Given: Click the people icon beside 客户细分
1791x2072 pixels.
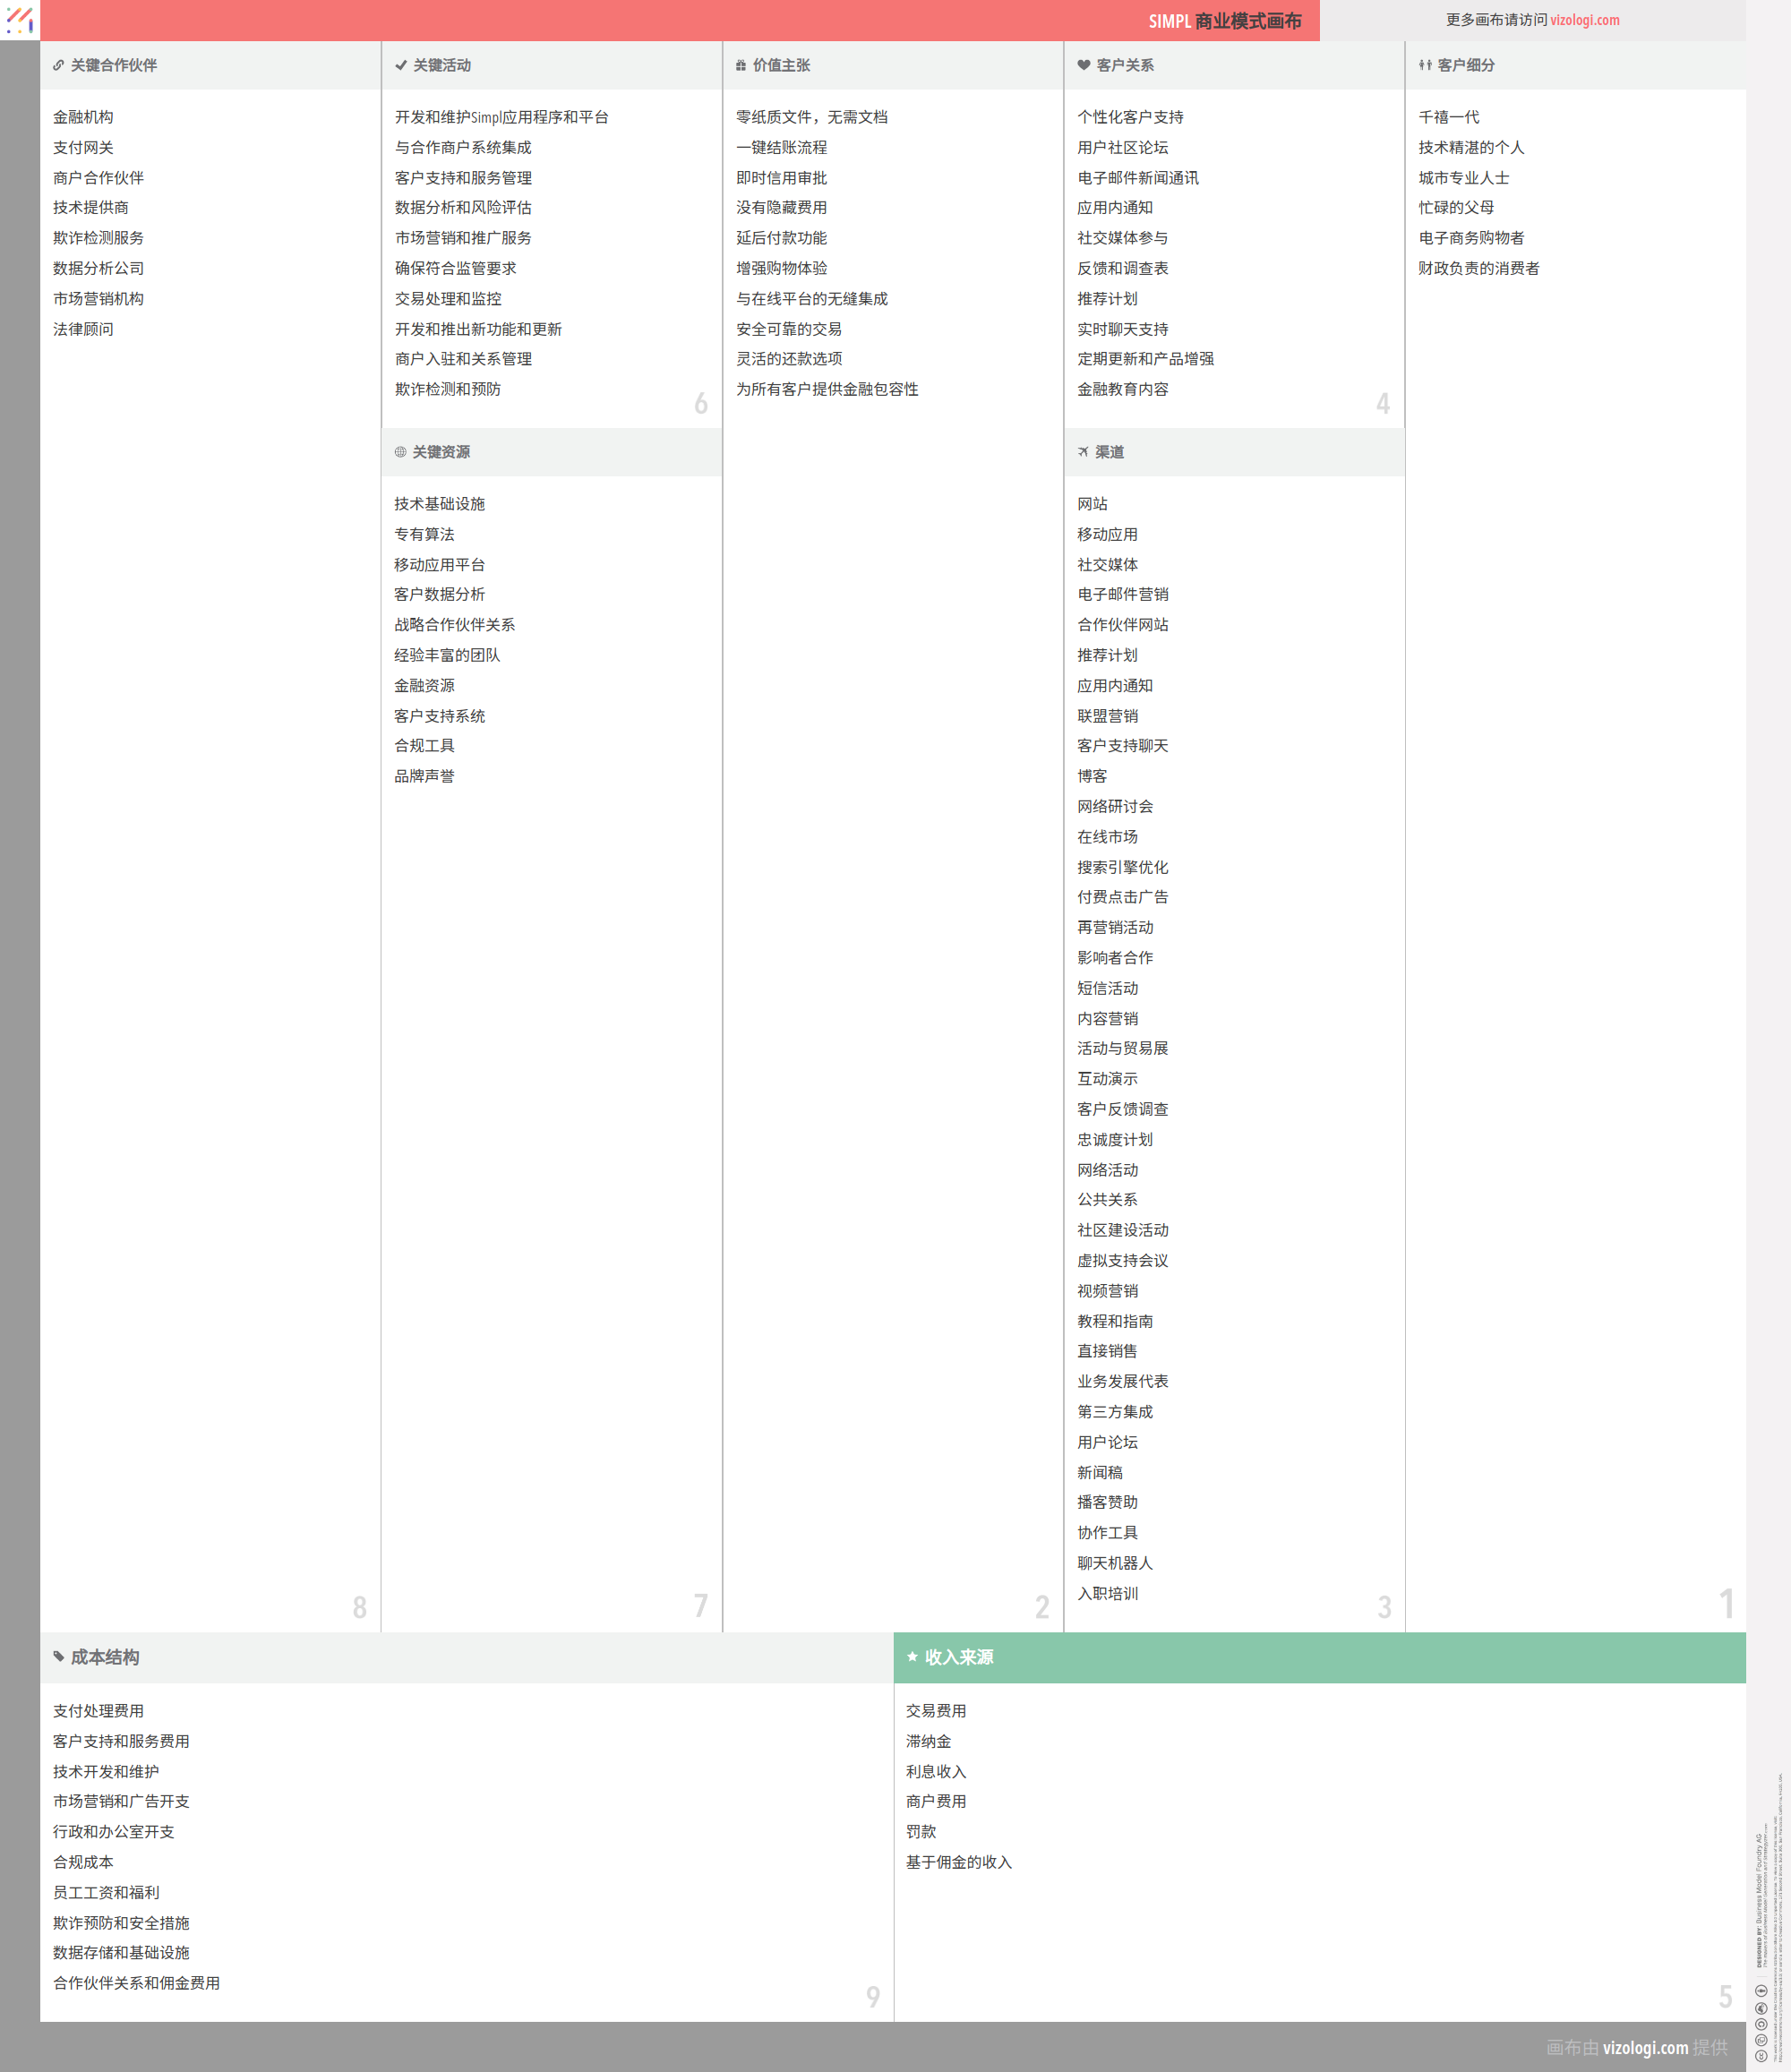Looking at the screenshot, I should pos(1425,65).
